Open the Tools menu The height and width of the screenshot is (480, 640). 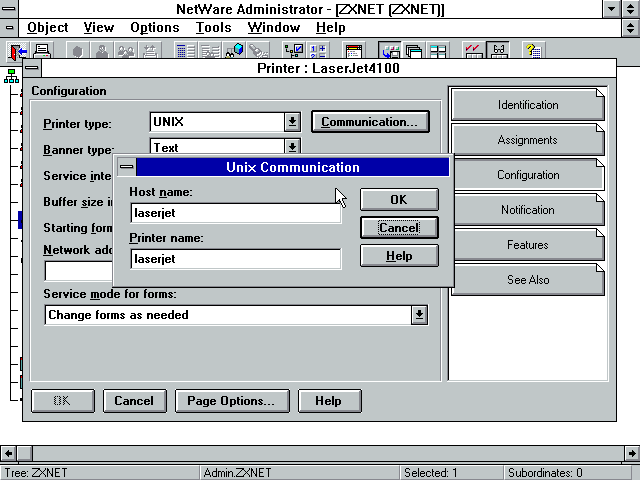(x=213, y=27)
